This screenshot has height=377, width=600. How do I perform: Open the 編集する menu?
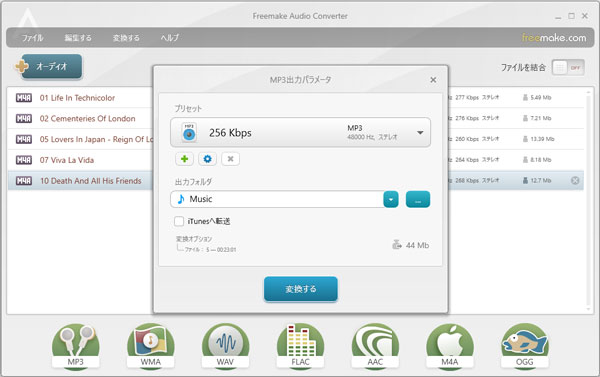tap(78, 38)
